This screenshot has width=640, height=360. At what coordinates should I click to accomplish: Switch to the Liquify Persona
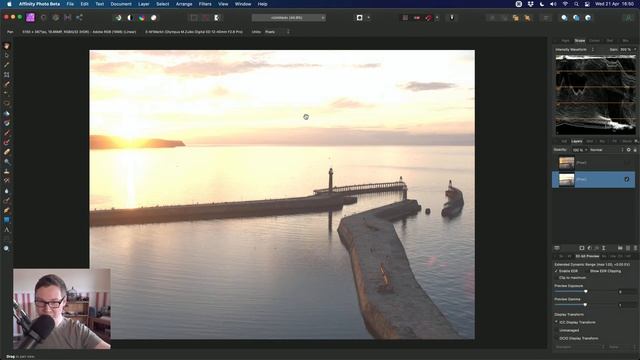(x=44, y=18)
